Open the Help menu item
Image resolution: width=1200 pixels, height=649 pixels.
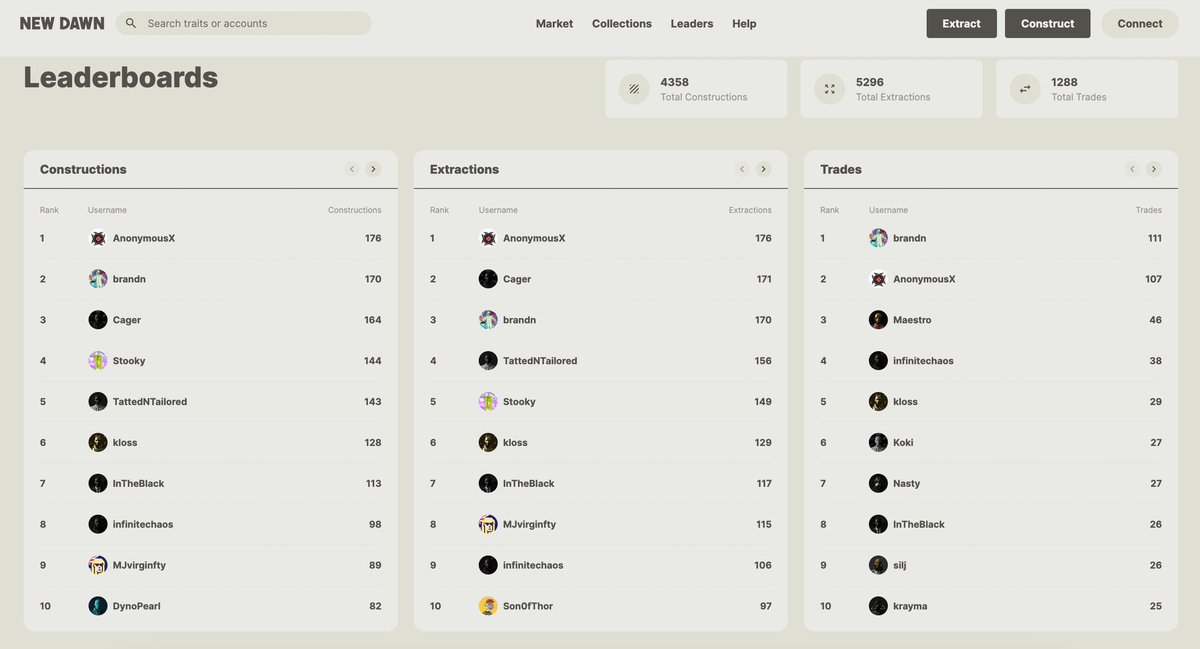click(x=744, y=23)
